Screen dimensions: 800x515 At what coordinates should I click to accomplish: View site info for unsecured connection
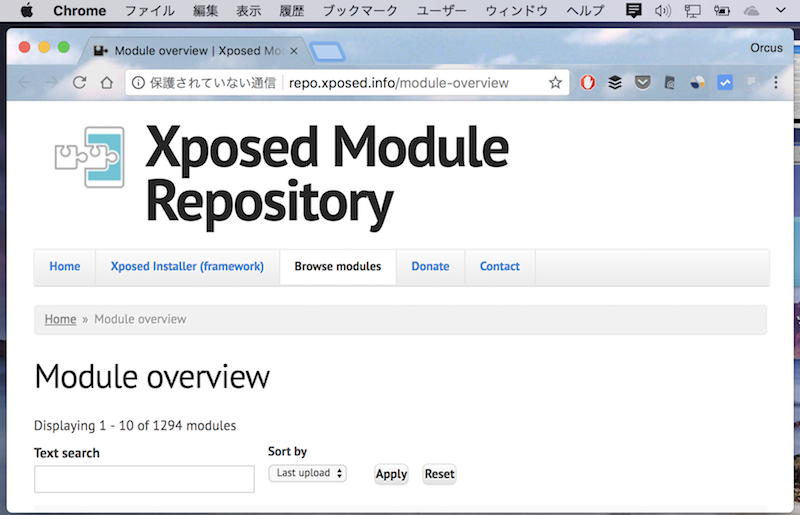click(x=138, y=82)
